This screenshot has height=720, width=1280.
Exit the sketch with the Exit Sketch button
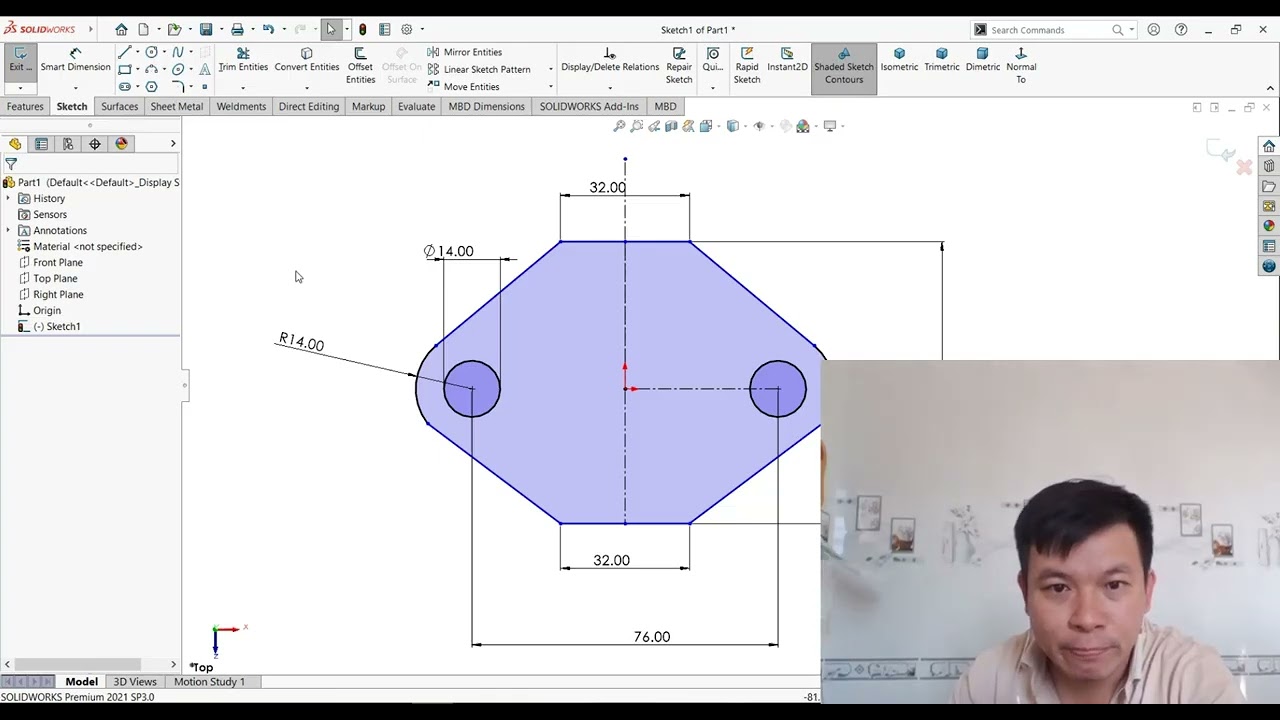[x=19, y=60]
